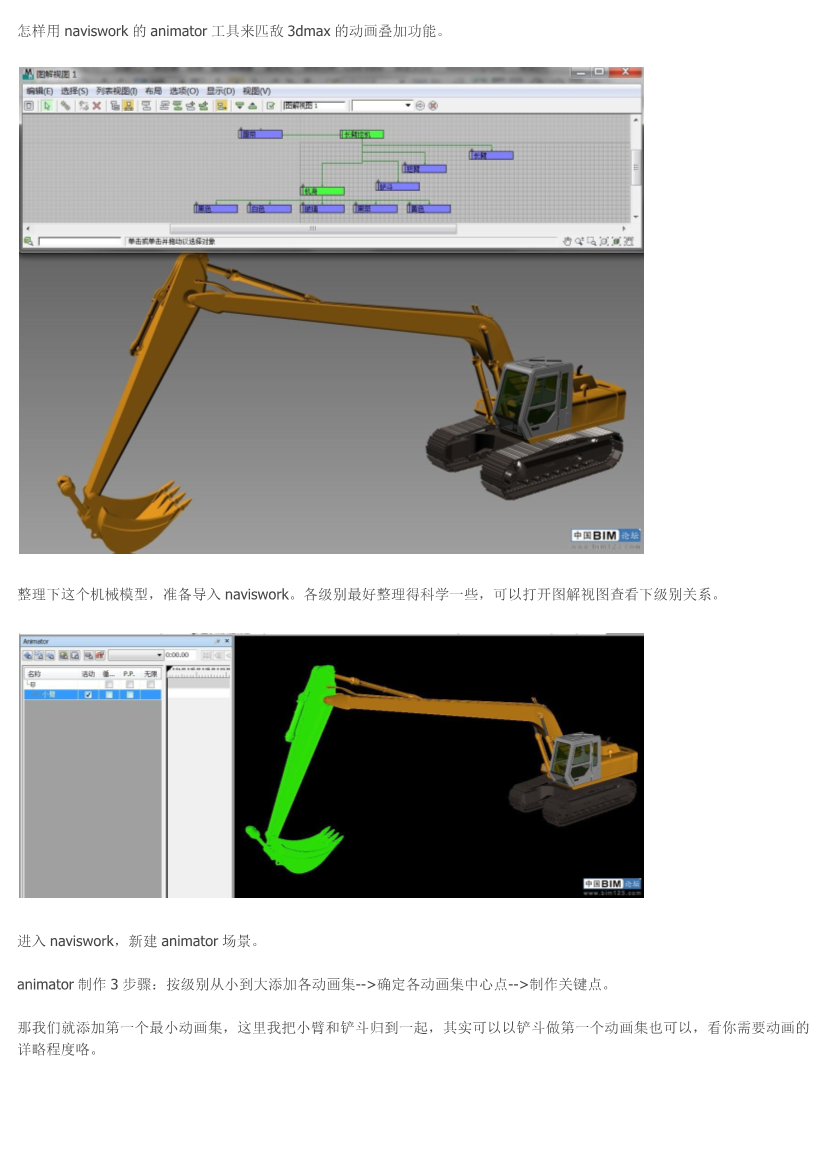The image size is (826, 1169).
Task: Click Animator change transparency icon
Action: (x=75, y=655)
